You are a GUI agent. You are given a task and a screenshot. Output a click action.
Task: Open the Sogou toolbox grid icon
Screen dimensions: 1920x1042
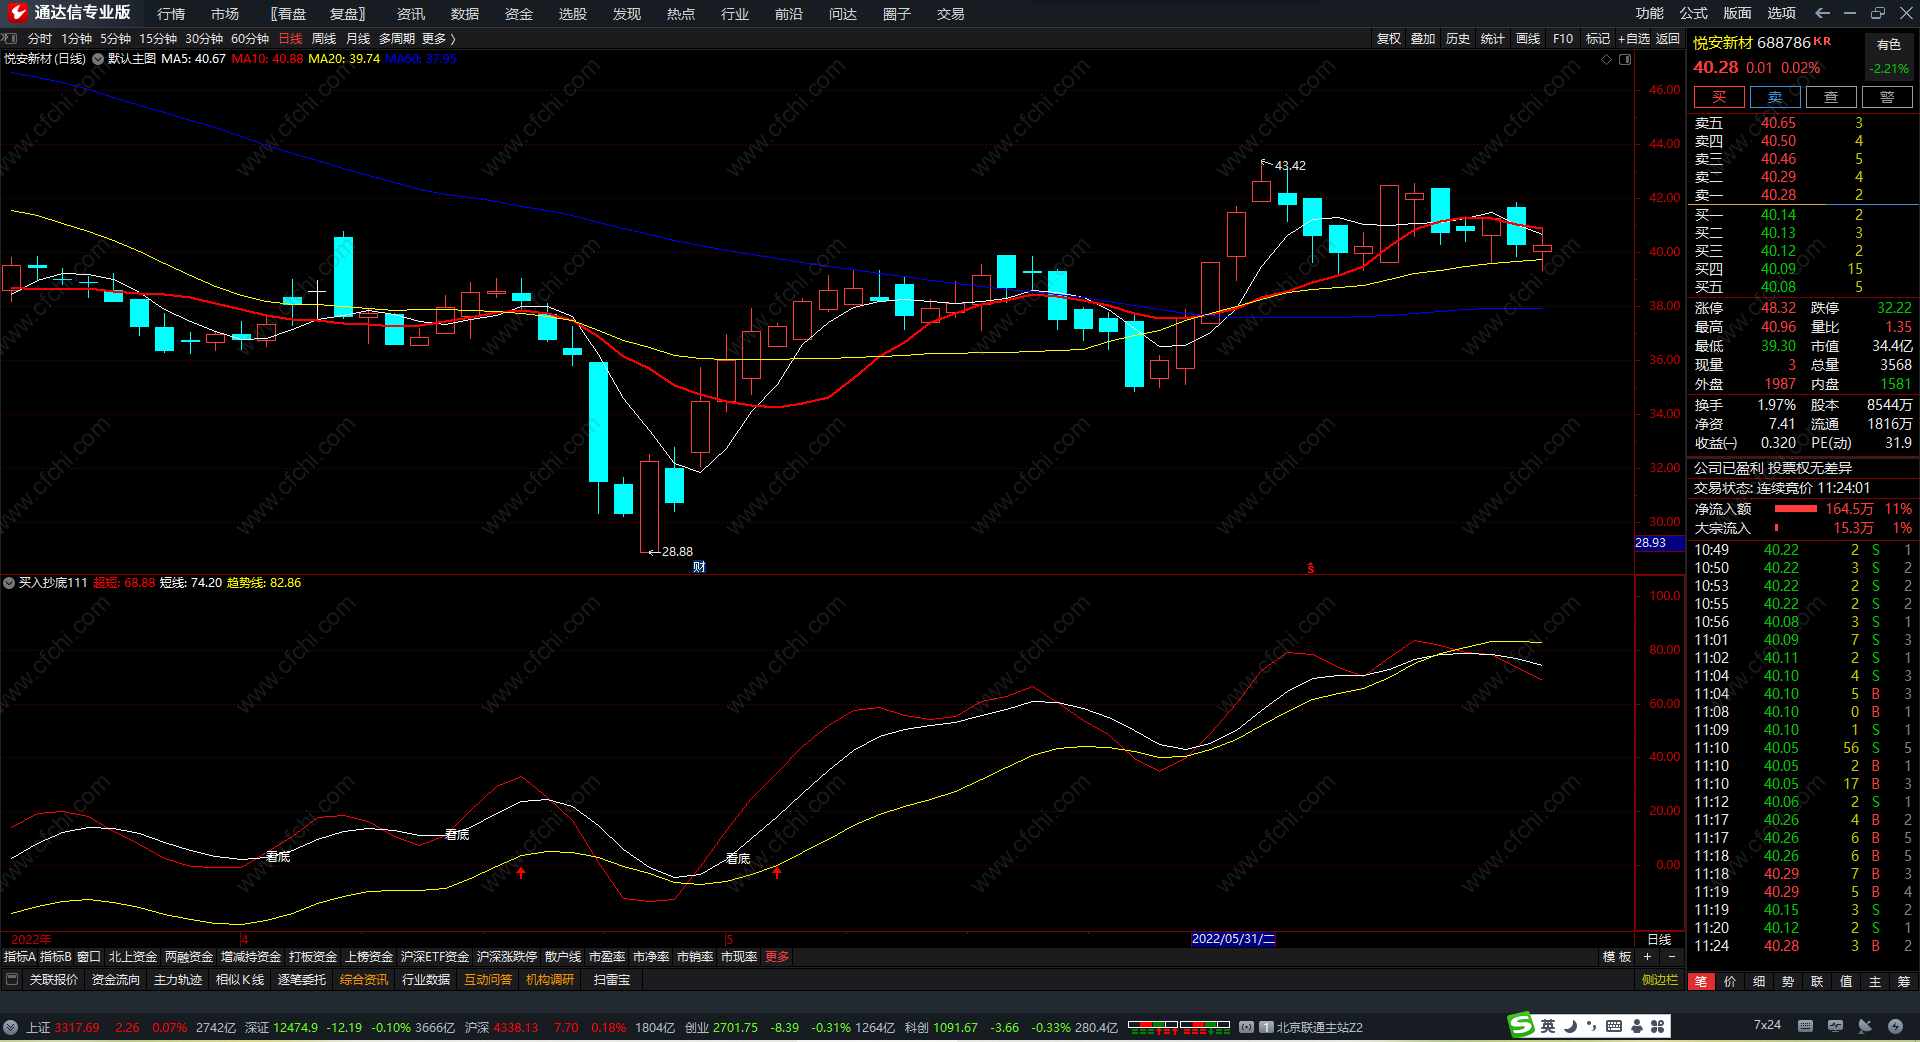point(1658,1026)
